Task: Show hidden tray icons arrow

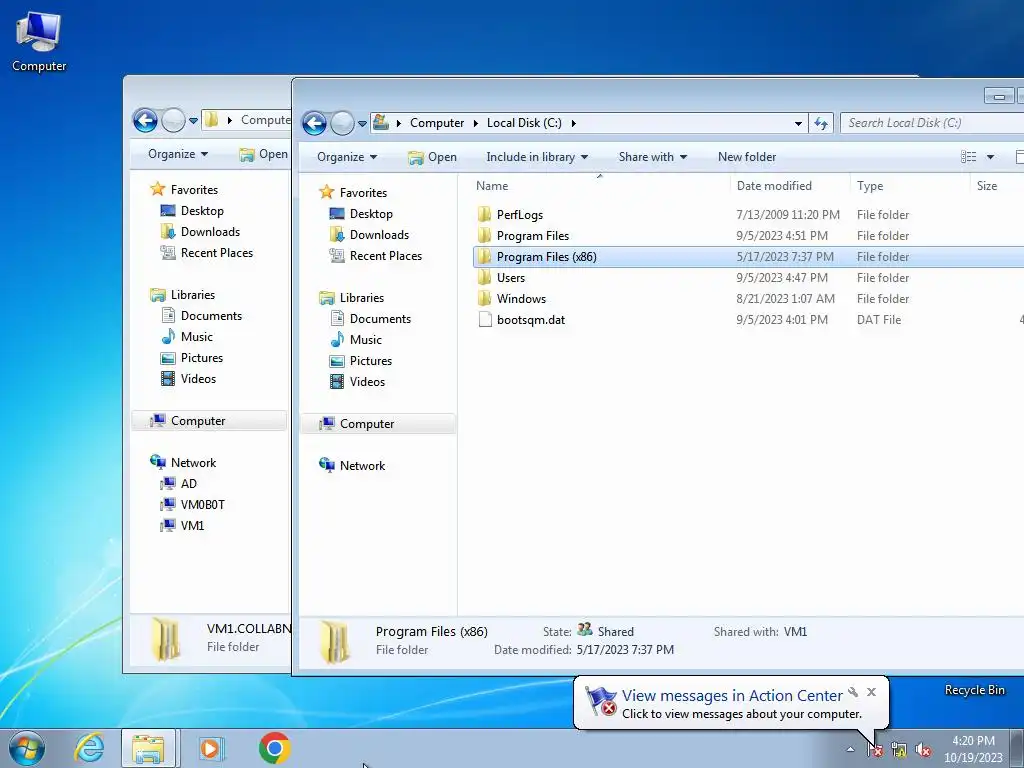Action: [850, 749]
